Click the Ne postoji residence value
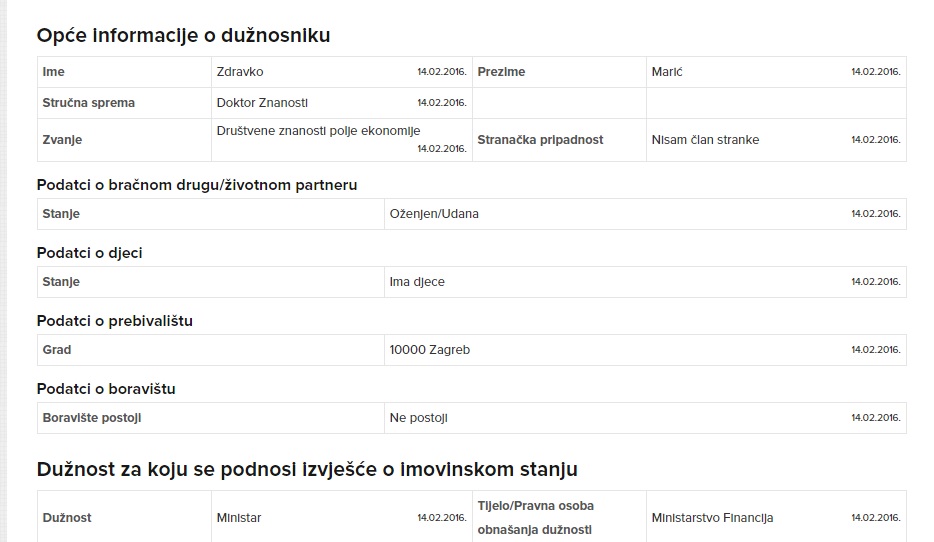The width and height of the screenshot is (934, 542). point(418,418)
